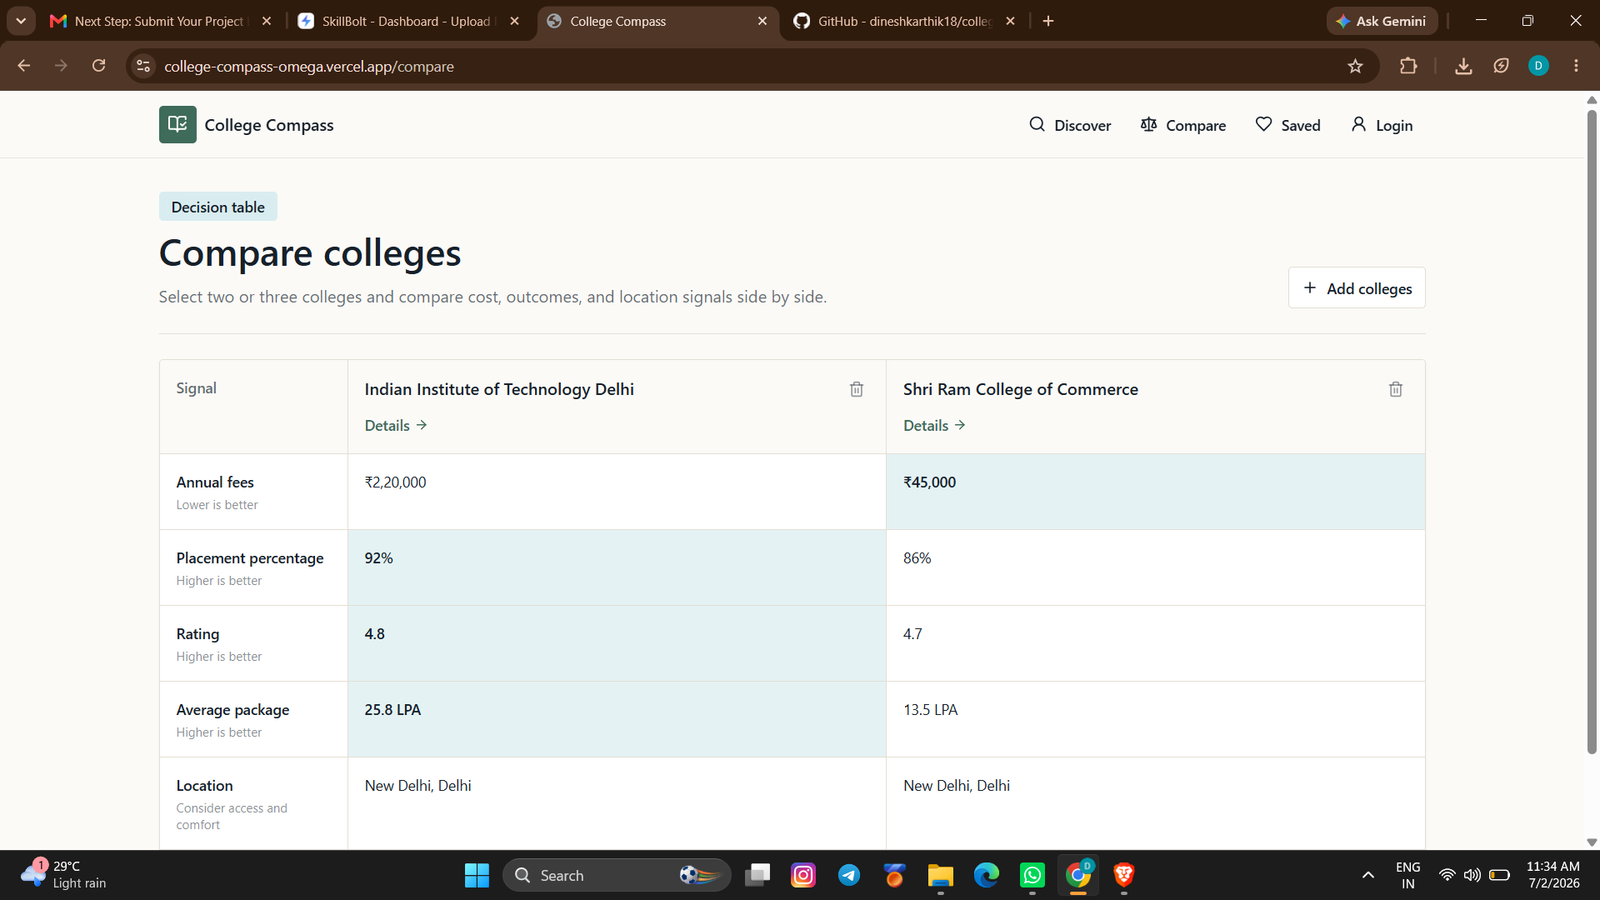Switch to Gmail Next Step tab
The image size is (1600, 900).
160,21
